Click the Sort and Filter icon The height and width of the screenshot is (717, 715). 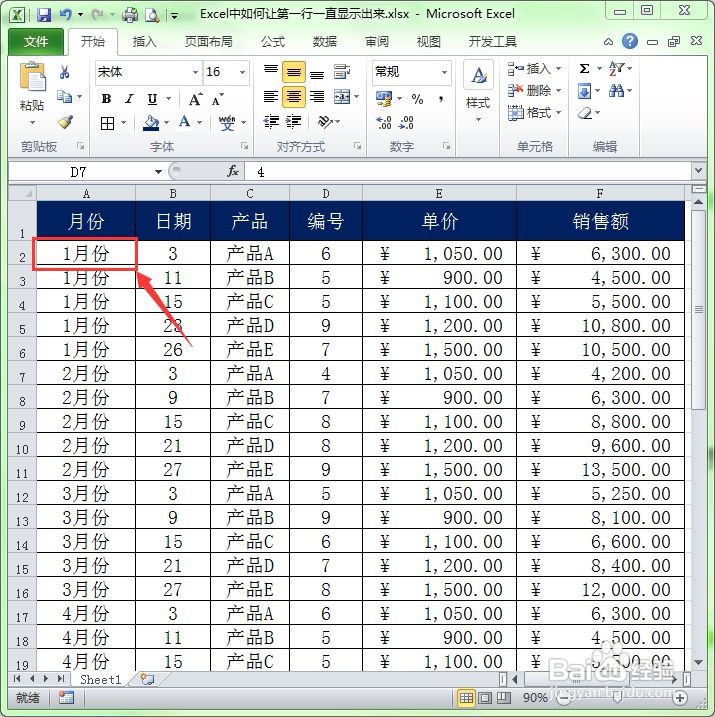click(616, 69)
